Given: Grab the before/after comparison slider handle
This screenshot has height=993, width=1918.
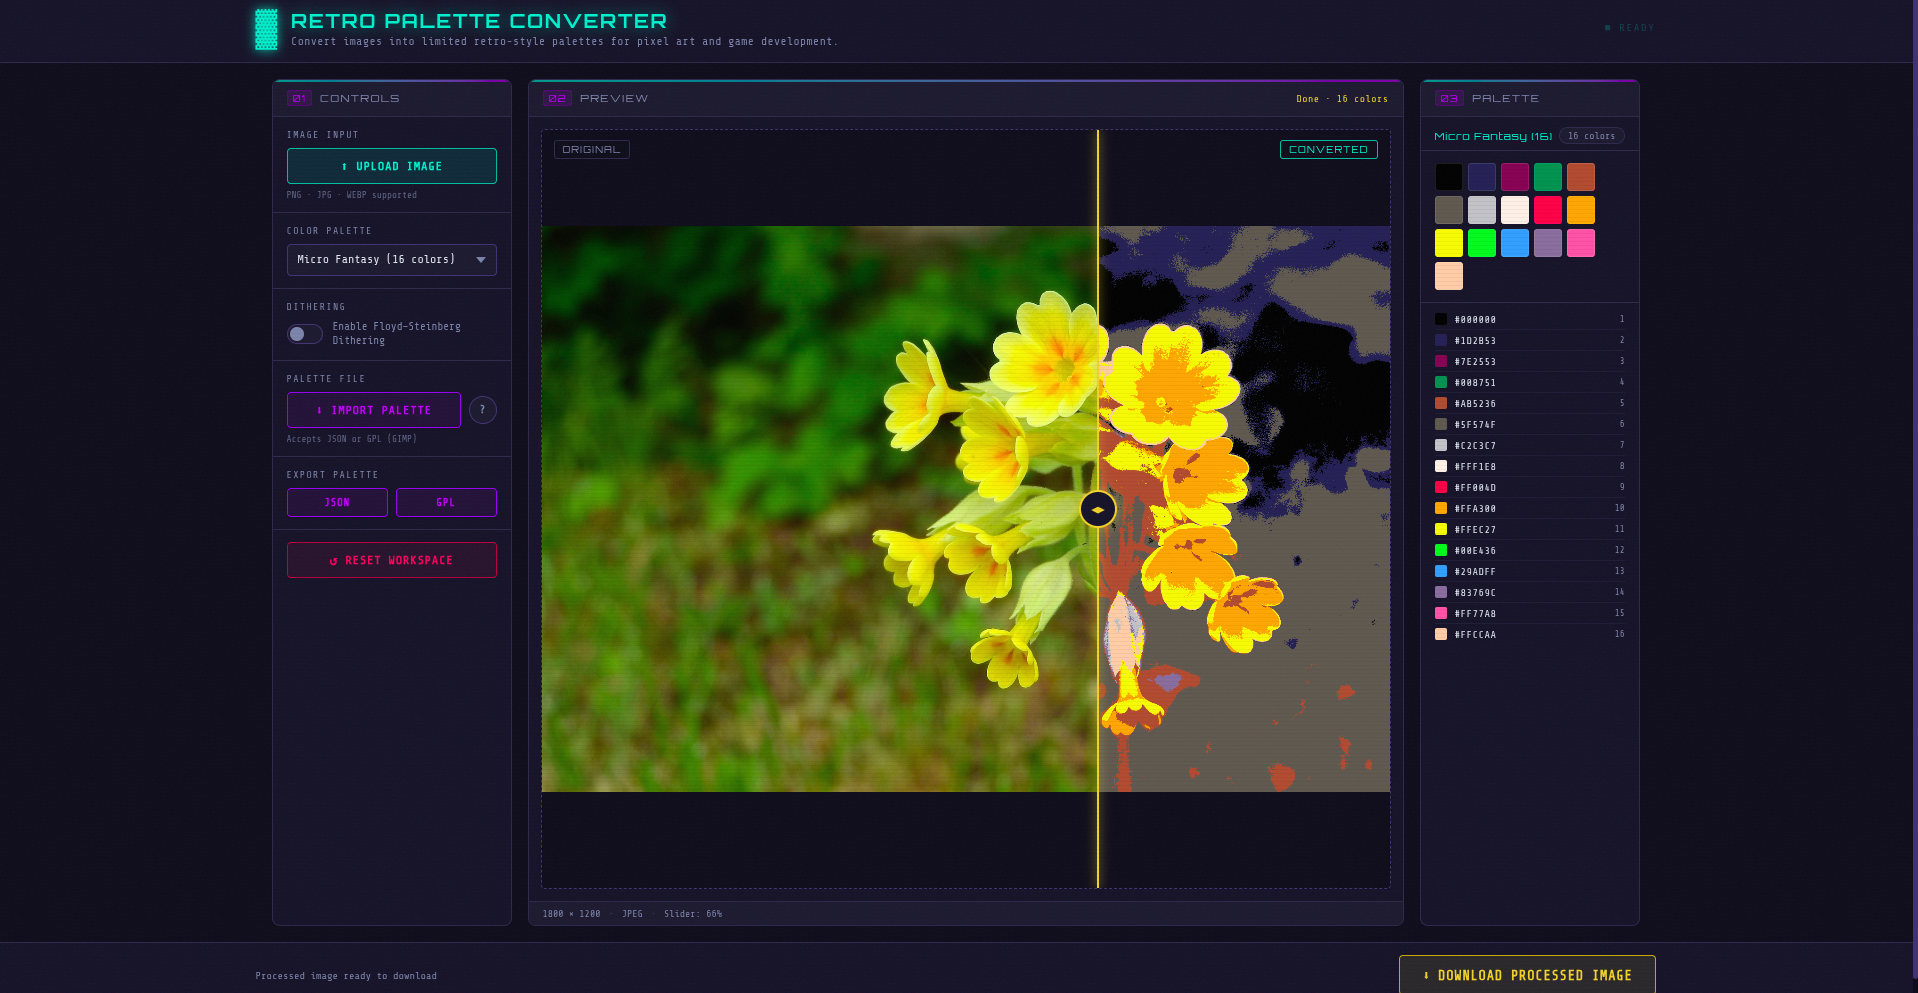Looking at the screenshot, I should 1098,509.
